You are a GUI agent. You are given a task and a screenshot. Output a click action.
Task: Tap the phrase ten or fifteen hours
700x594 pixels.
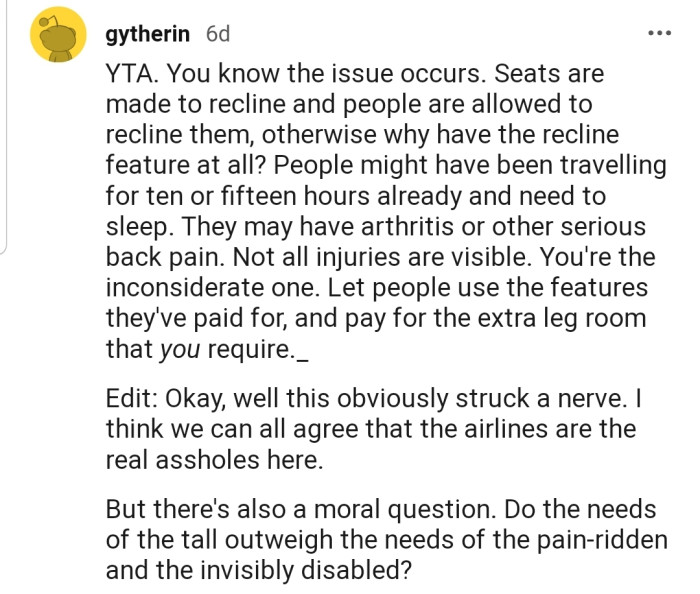click(x=260, y=196)
